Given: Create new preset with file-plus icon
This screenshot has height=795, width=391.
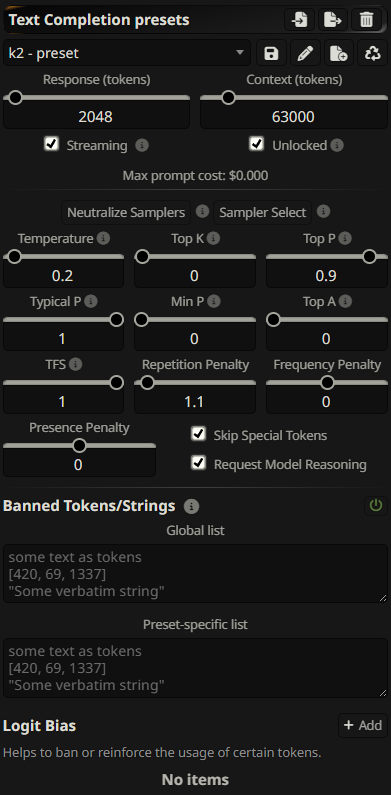Looking at the screenshot, I should pyautogui.click(x=339, y=53).
